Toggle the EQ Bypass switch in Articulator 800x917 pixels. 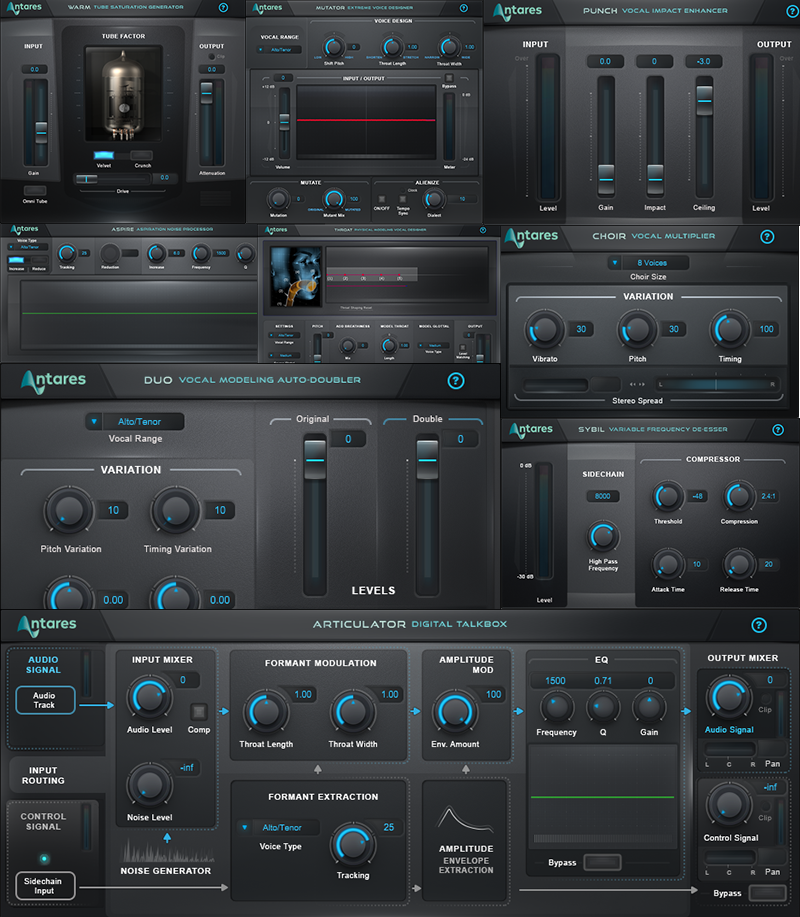602,862
